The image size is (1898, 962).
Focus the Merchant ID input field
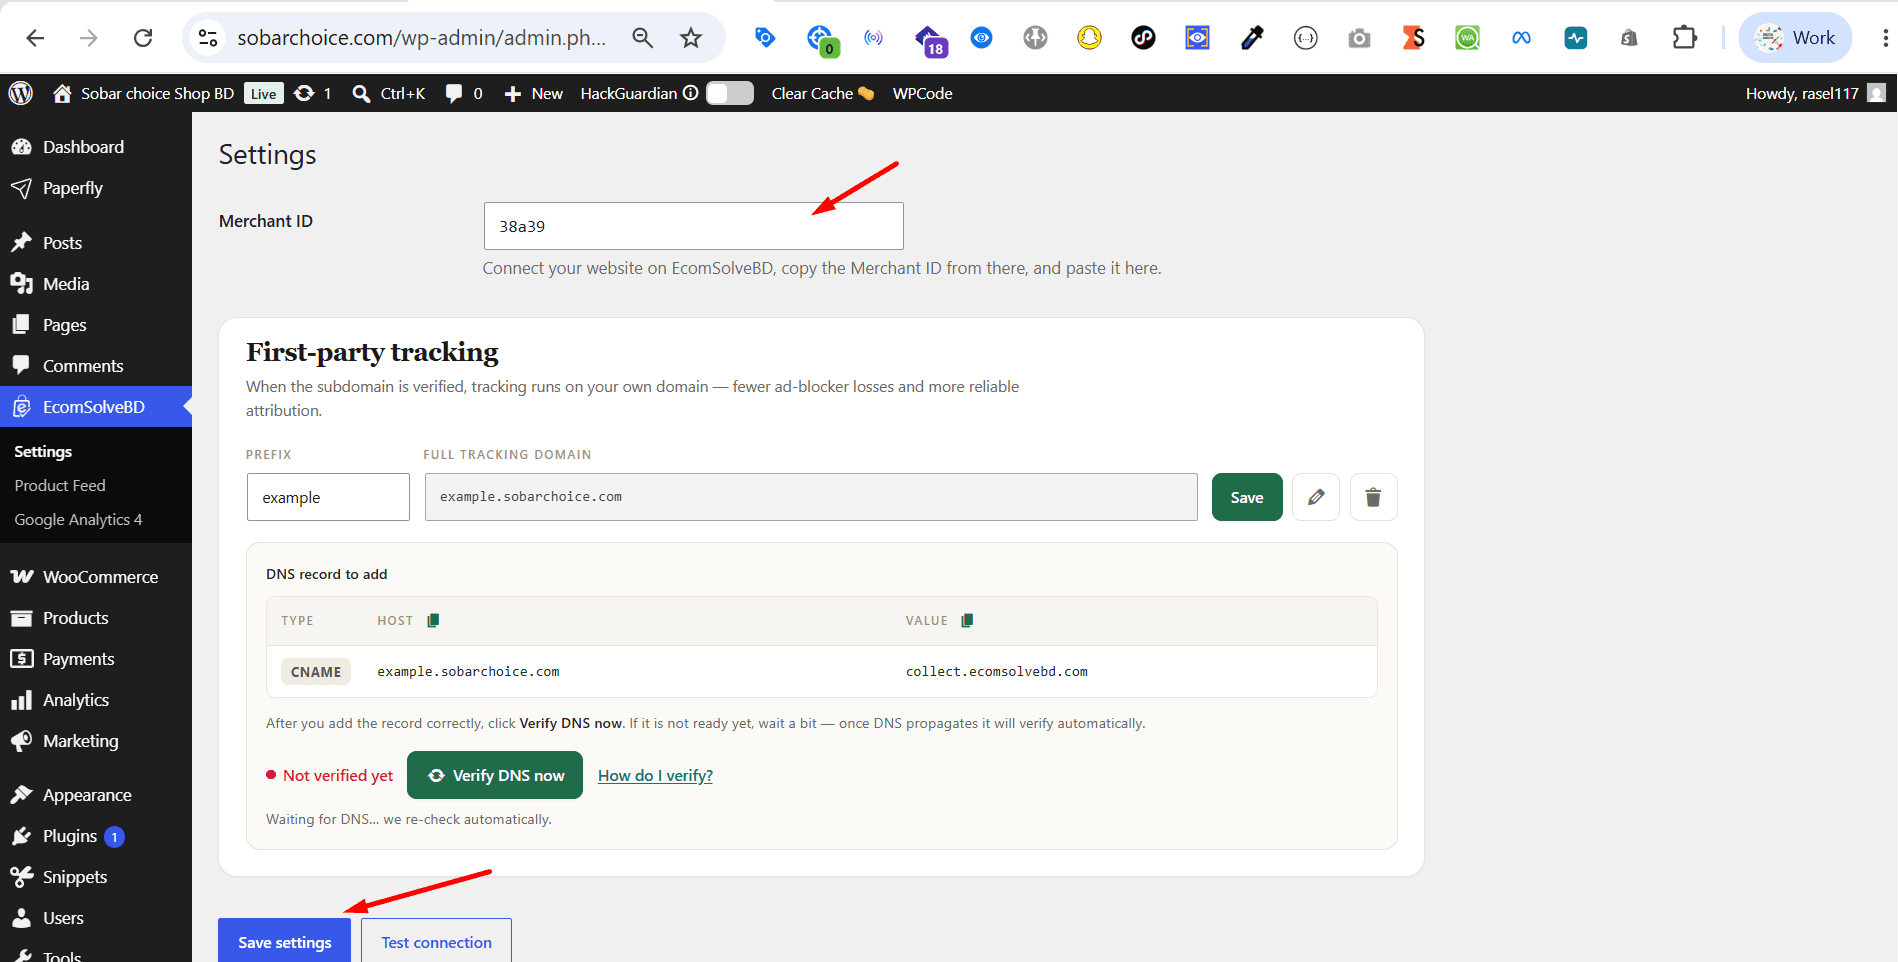(x=694, y=226)
